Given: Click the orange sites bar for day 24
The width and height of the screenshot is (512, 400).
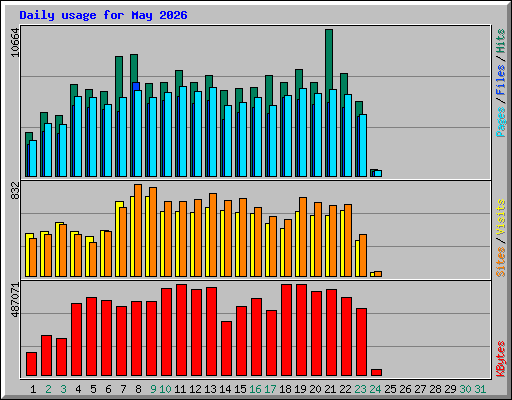Looking at the screenshot, I should [x=378, y=274].
